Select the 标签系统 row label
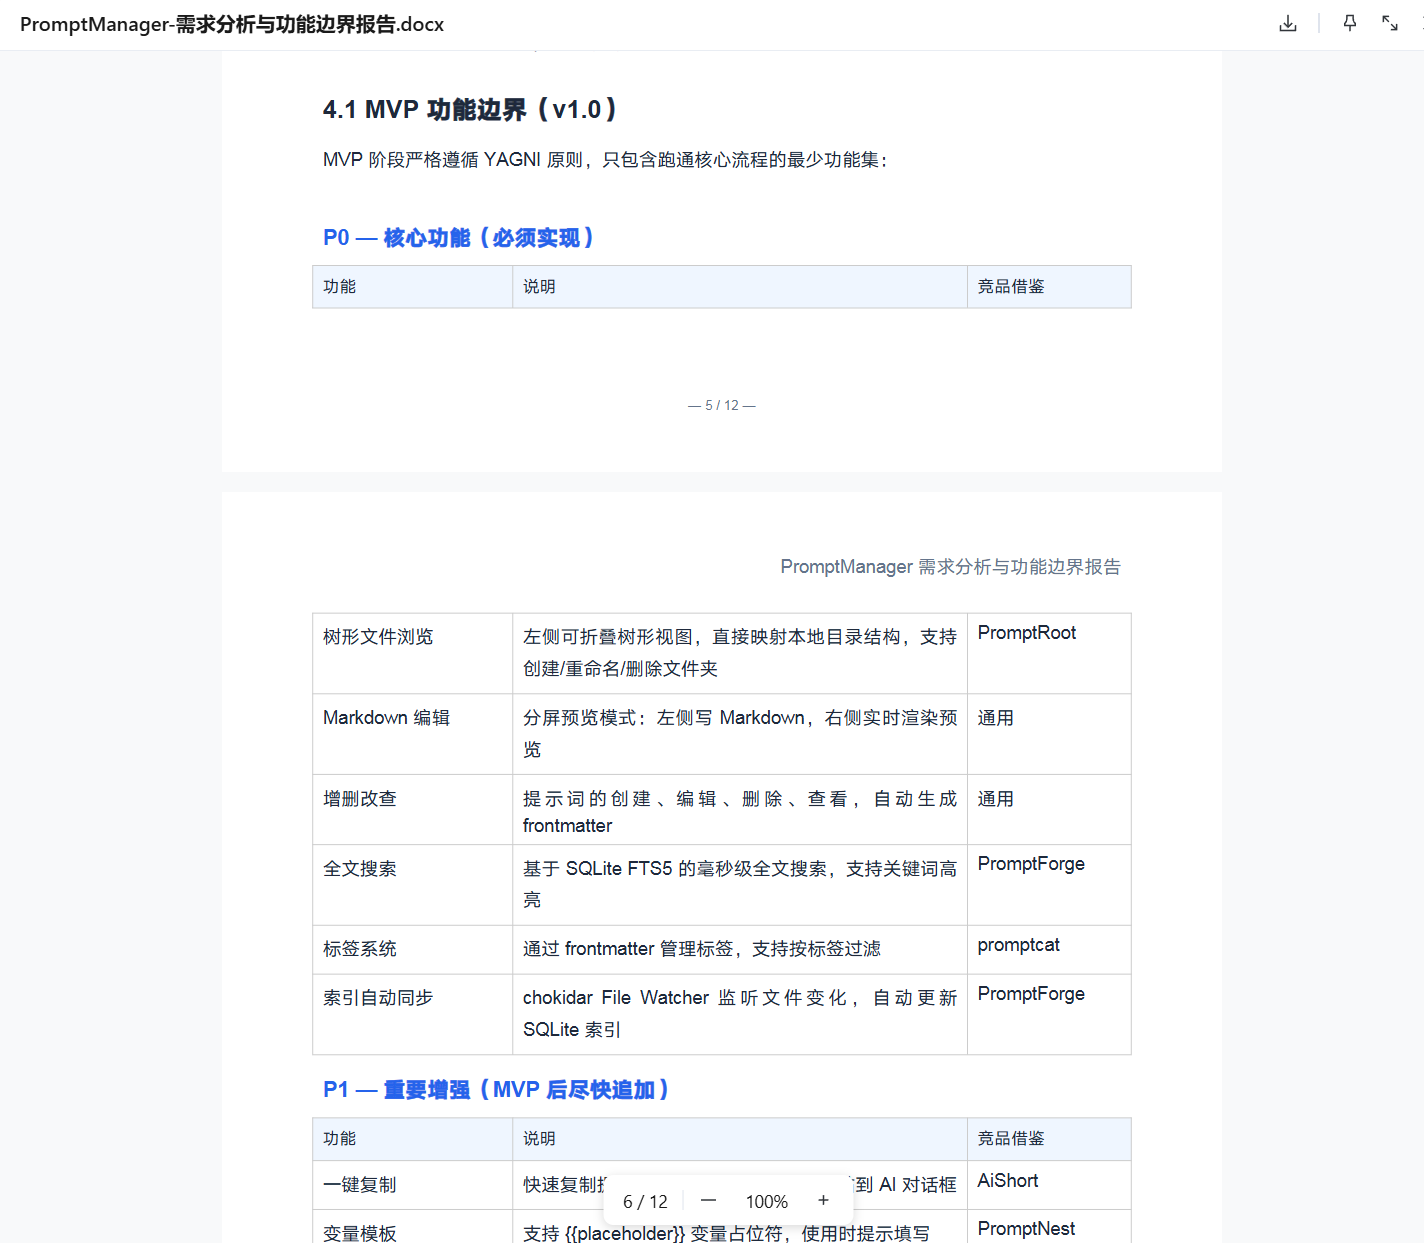1424x1243 pixels. pos(360,949)
